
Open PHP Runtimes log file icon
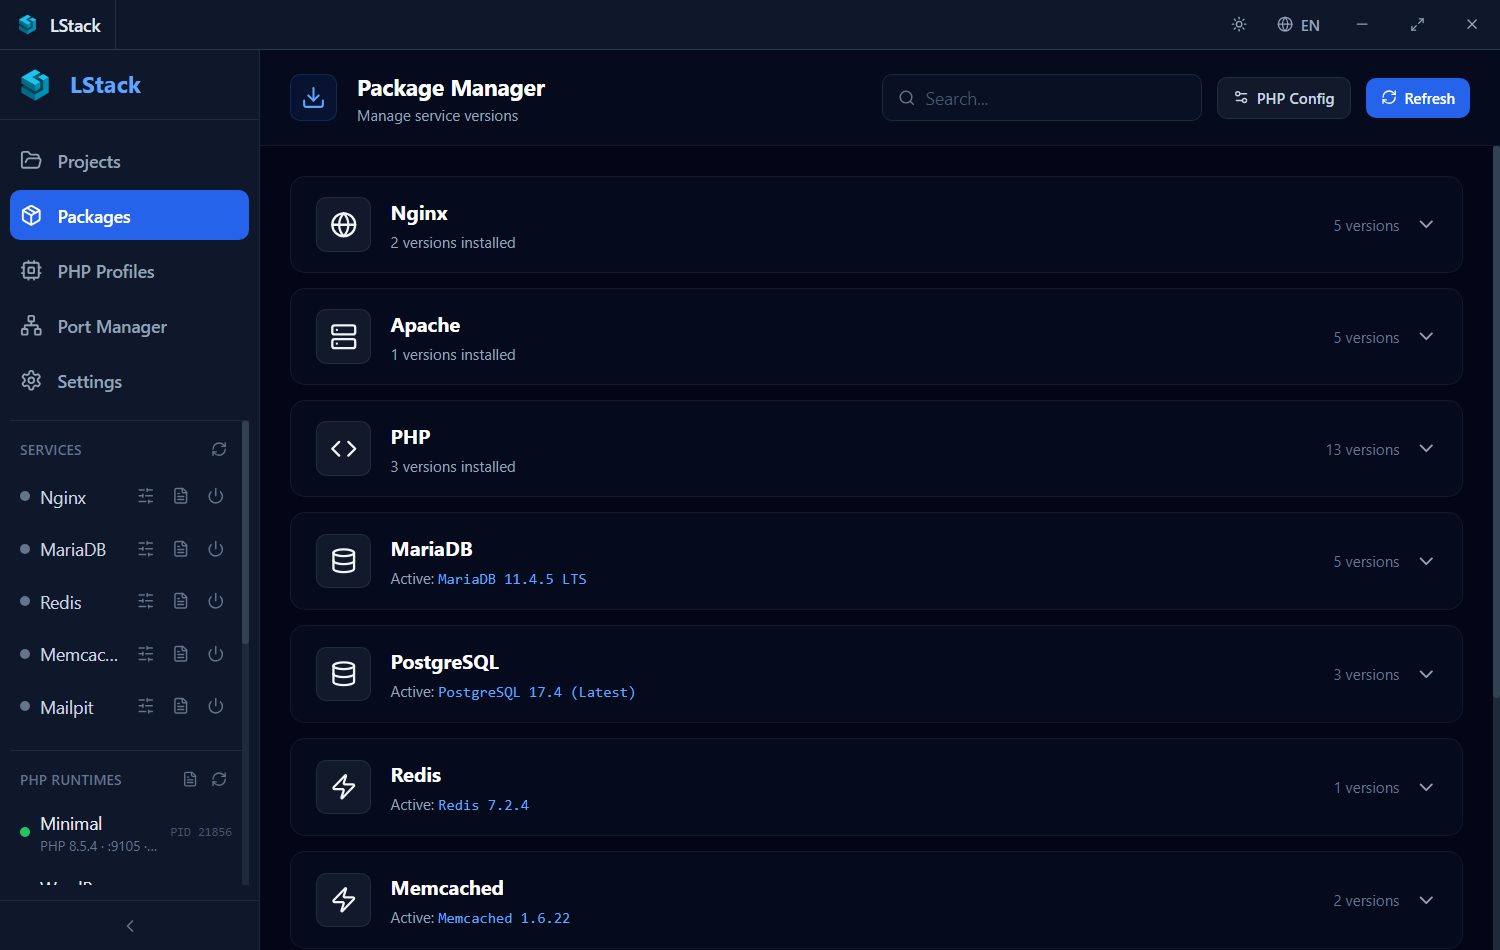tap(190, 779)
